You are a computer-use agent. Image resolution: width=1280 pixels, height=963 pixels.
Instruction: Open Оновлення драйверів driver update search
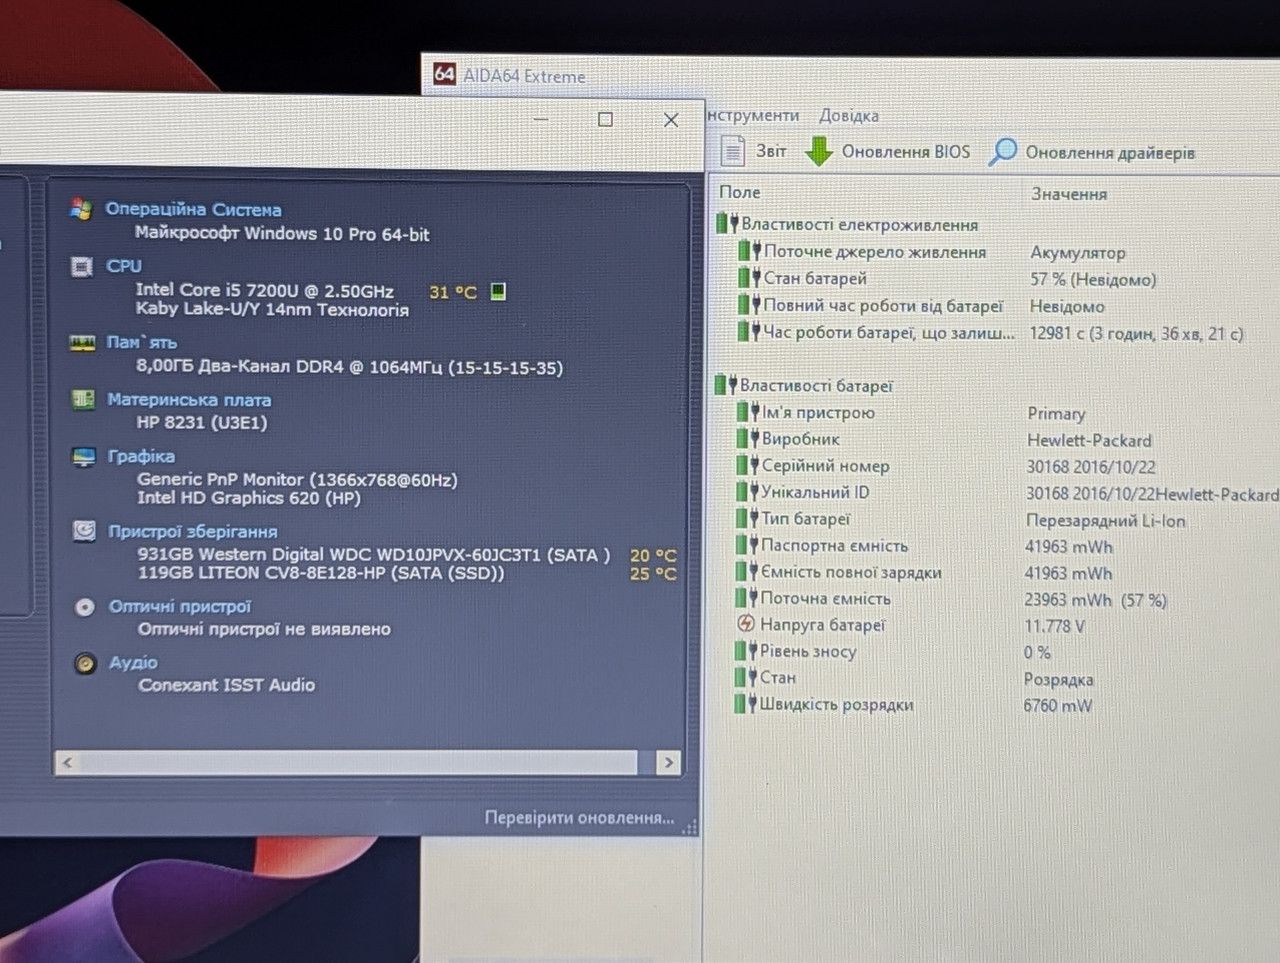1092,152
